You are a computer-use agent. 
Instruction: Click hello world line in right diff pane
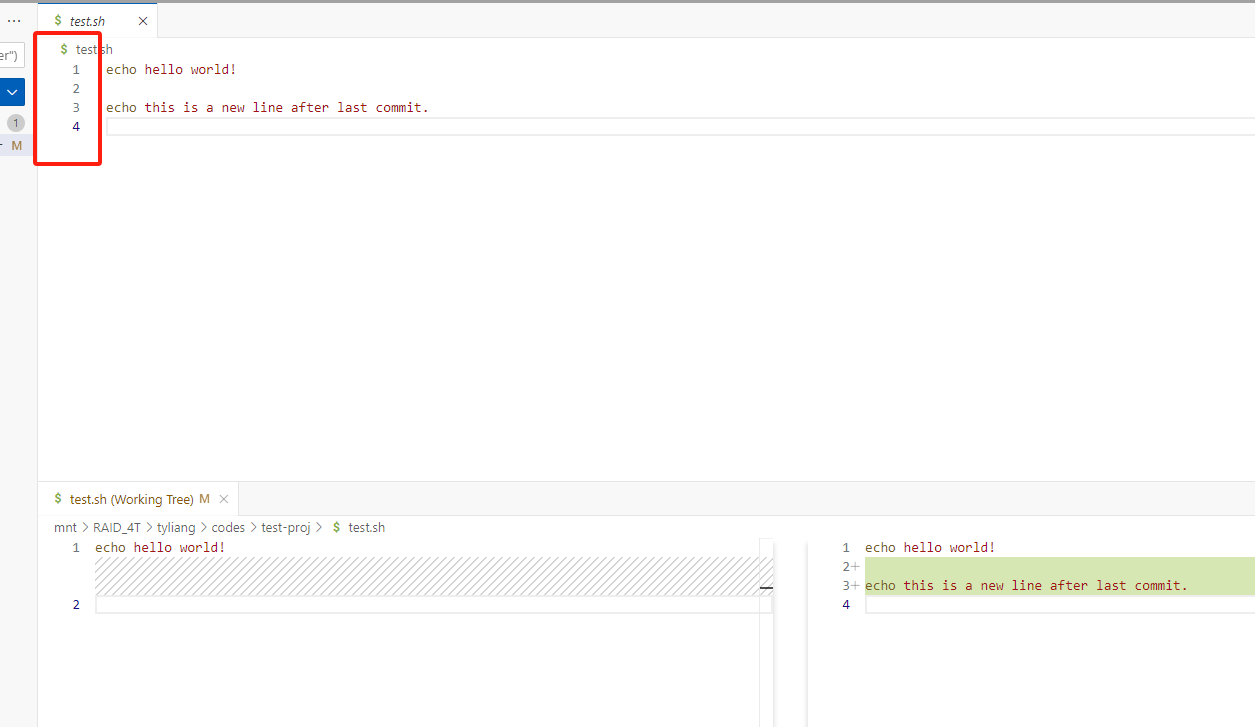(930, 548)
